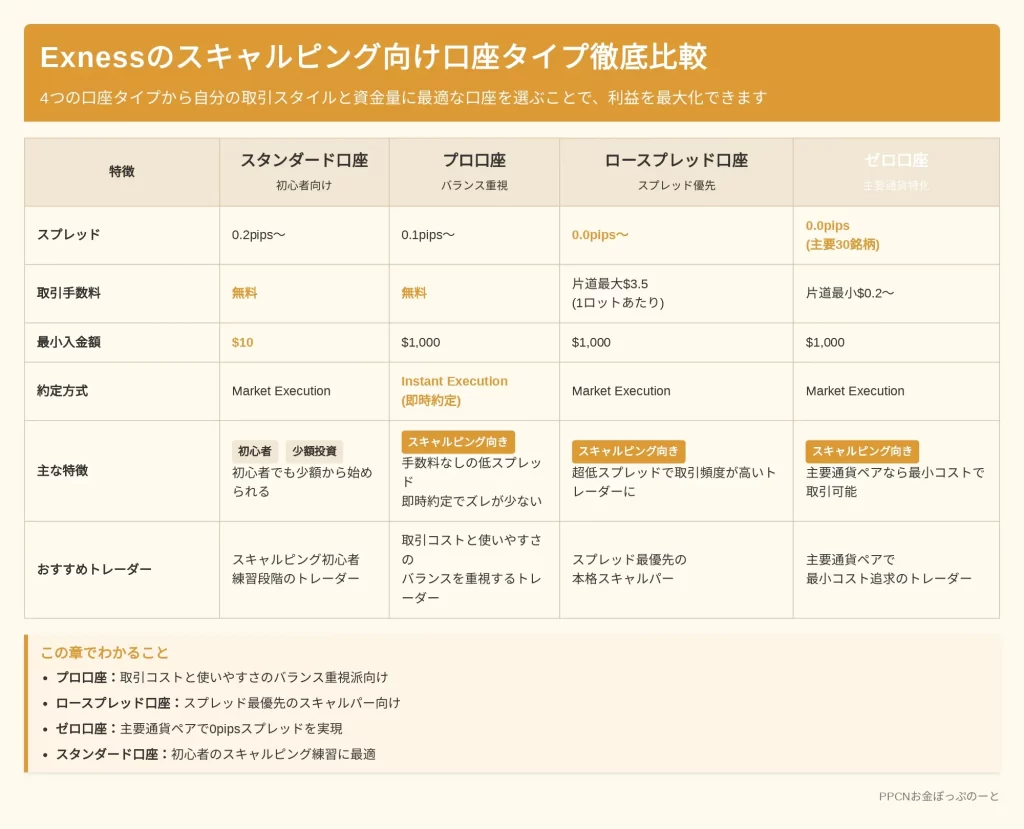This screenshot has width=1024, height=829.
Task: Click the "スプレッド" row label
Action: pos(69,235)
